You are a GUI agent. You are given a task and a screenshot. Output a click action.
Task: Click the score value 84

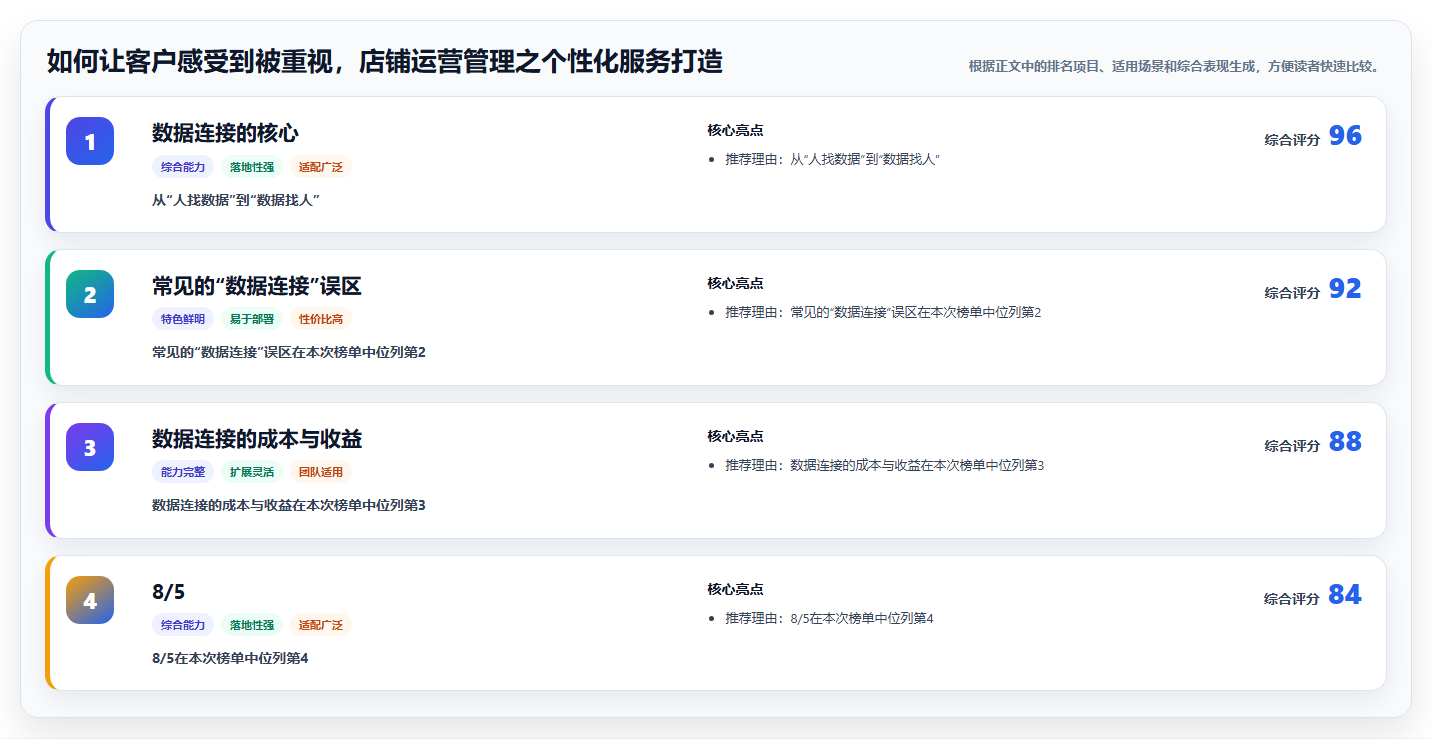point(1345,595)
